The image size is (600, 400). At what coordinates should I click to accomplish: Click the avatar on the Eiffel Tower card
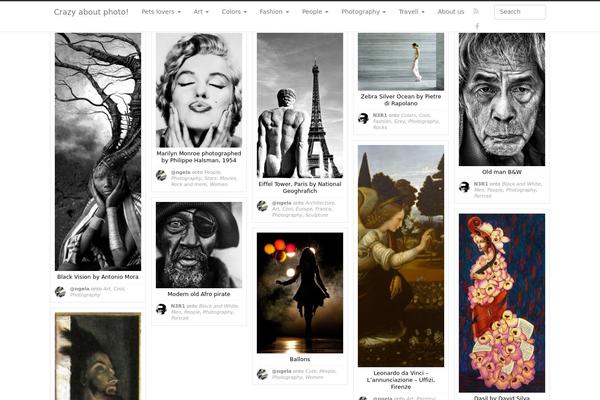click(x=262, y=206)
